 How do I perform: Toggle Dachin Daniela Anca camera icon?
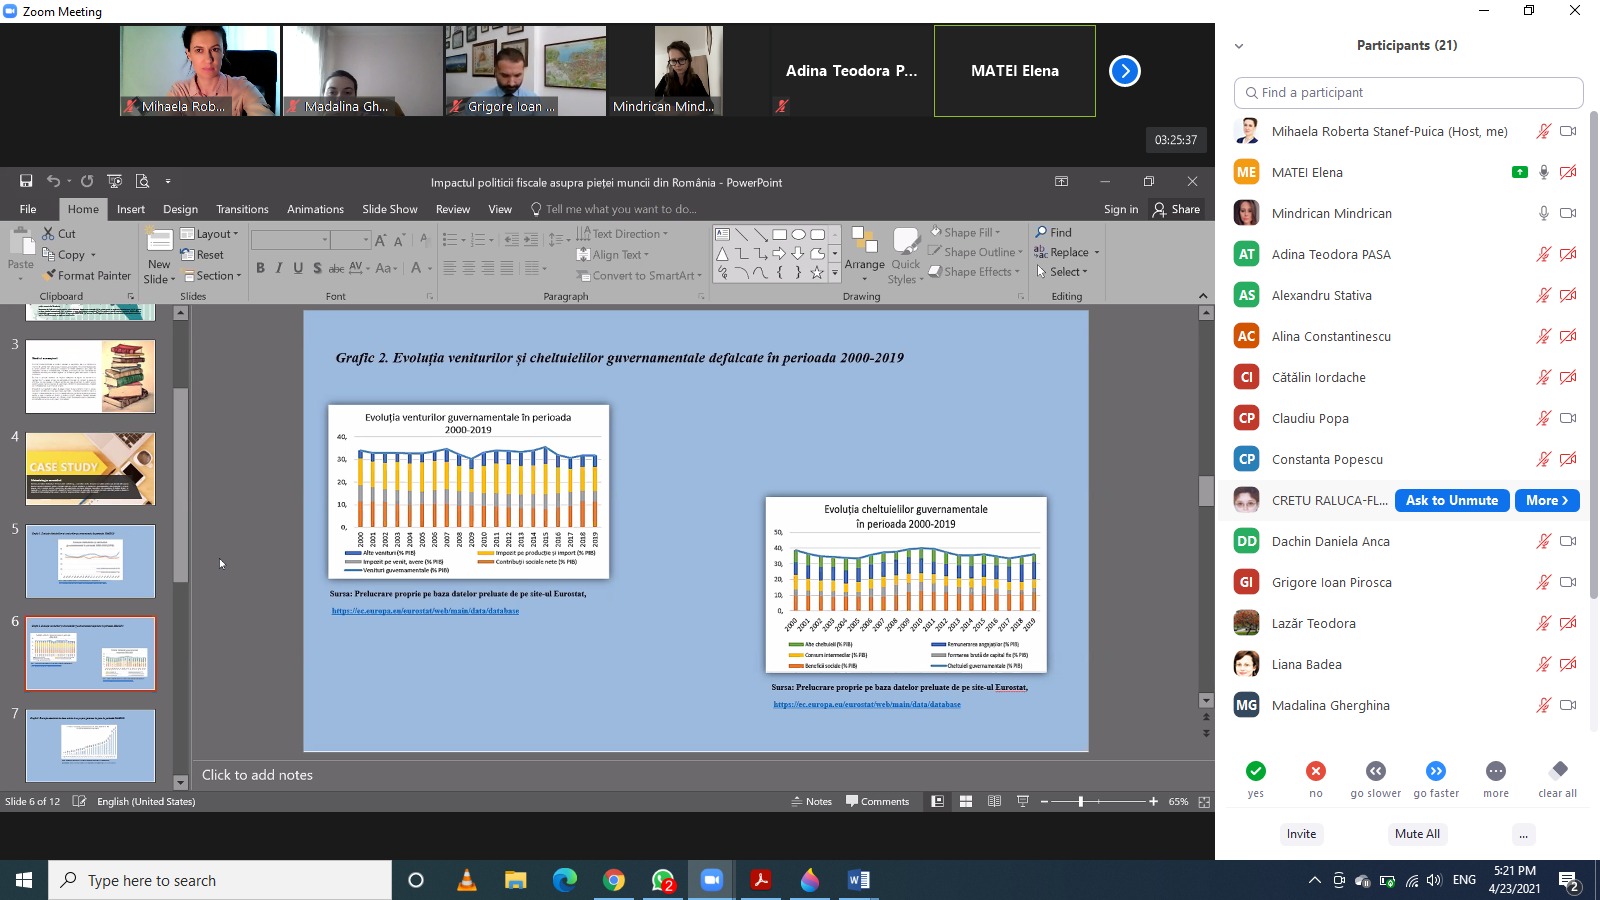click(1568, 541)
